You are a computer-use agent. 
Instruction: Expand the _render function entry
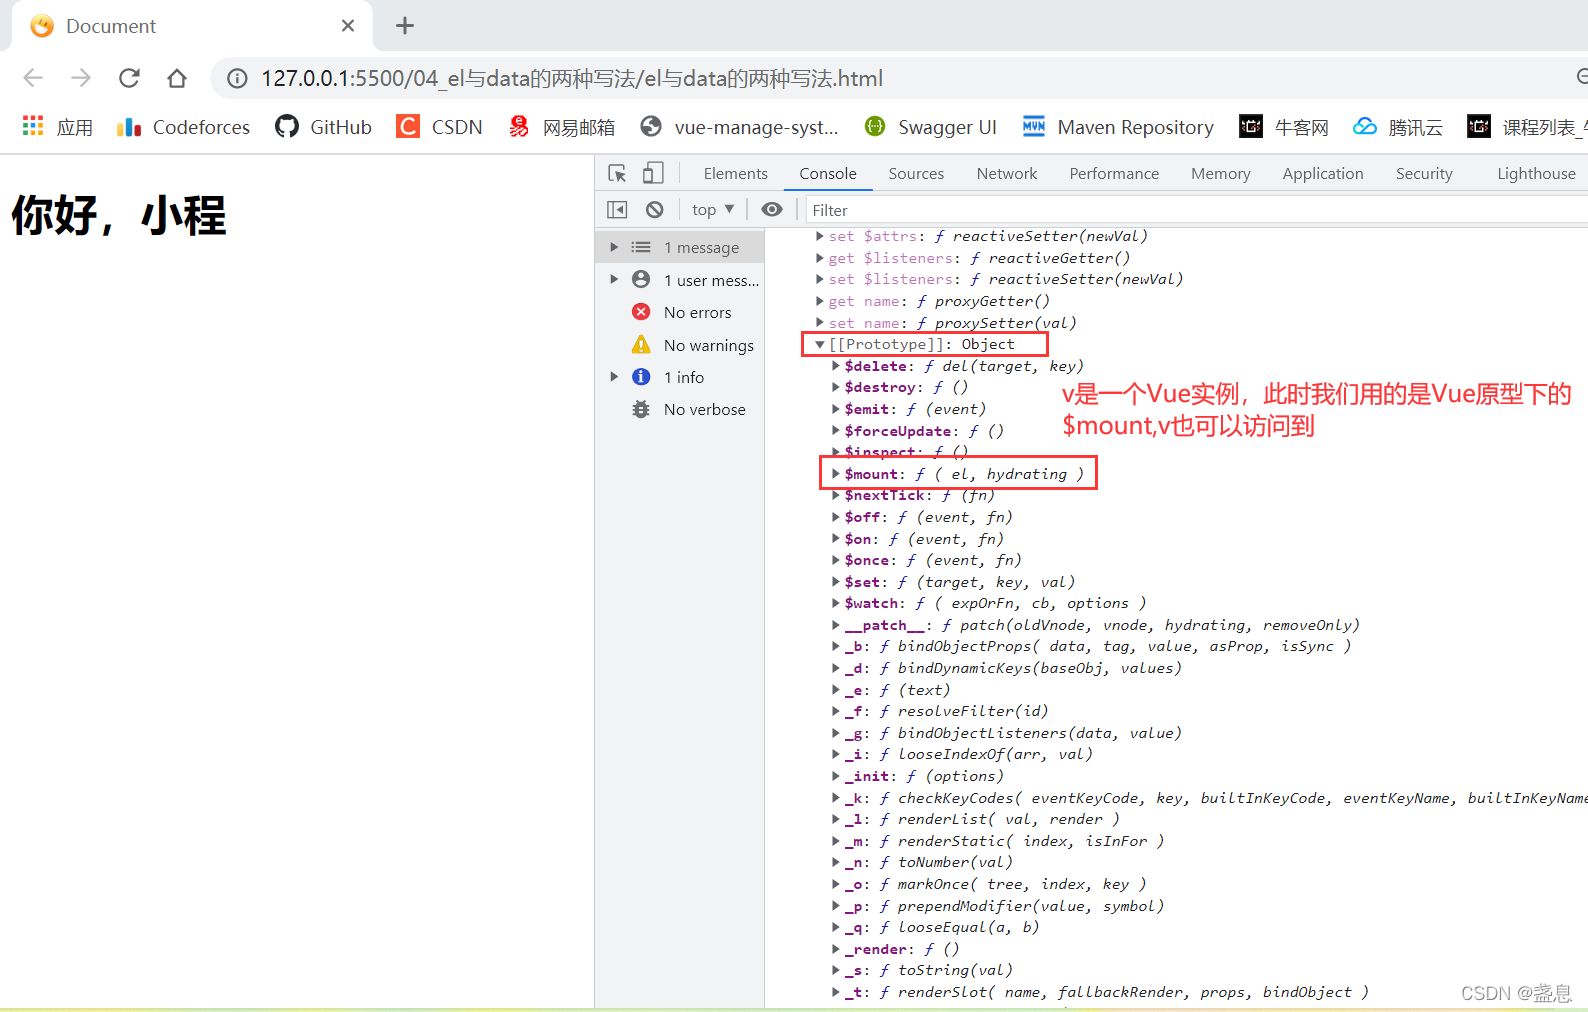836,949
